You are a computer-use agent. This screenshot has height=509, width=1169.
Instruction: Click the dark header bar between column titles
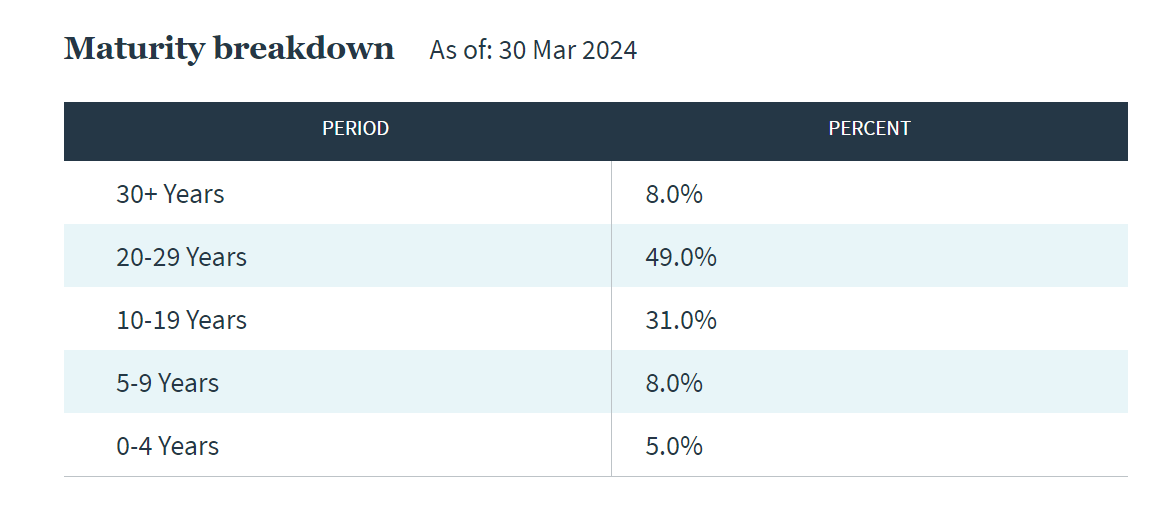(x=611, y=130)
